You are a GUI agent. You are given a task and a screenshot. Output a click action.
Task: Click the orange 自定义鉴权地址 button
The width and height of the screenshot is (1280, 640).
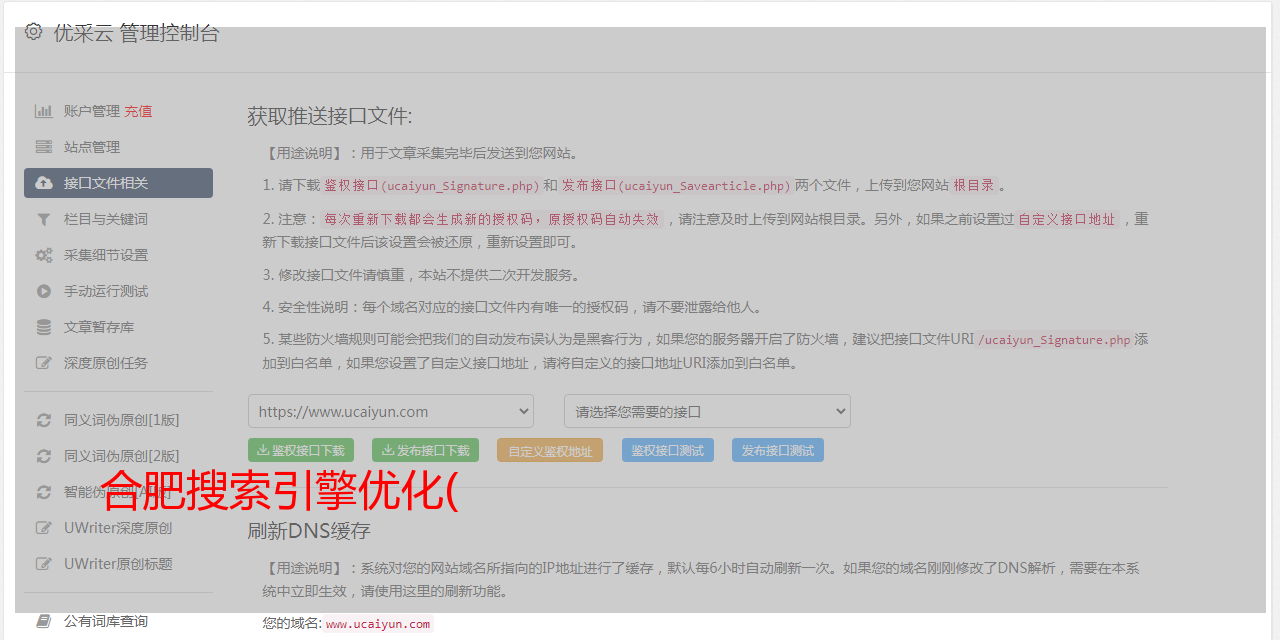click(x=550, y=450)
